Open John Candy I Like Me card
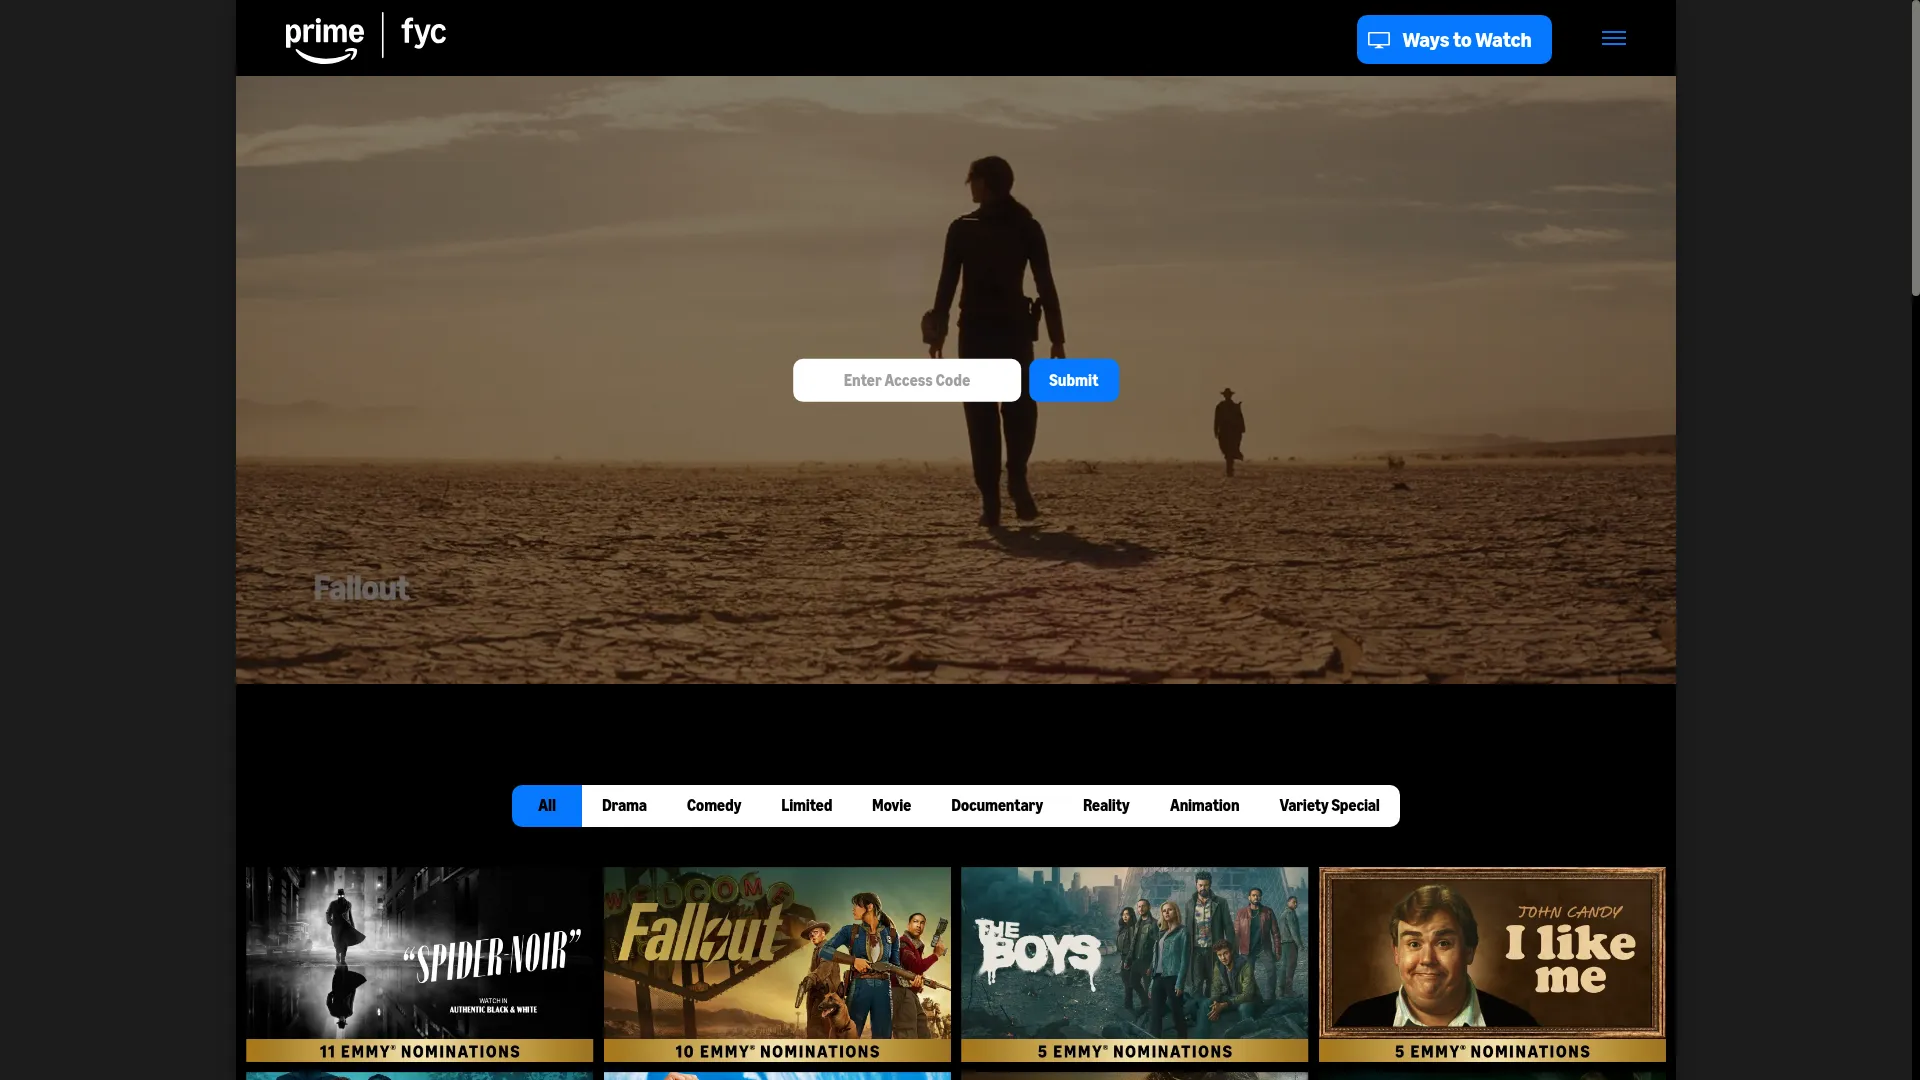The image size is (1920, 1080). point(1492,964)
